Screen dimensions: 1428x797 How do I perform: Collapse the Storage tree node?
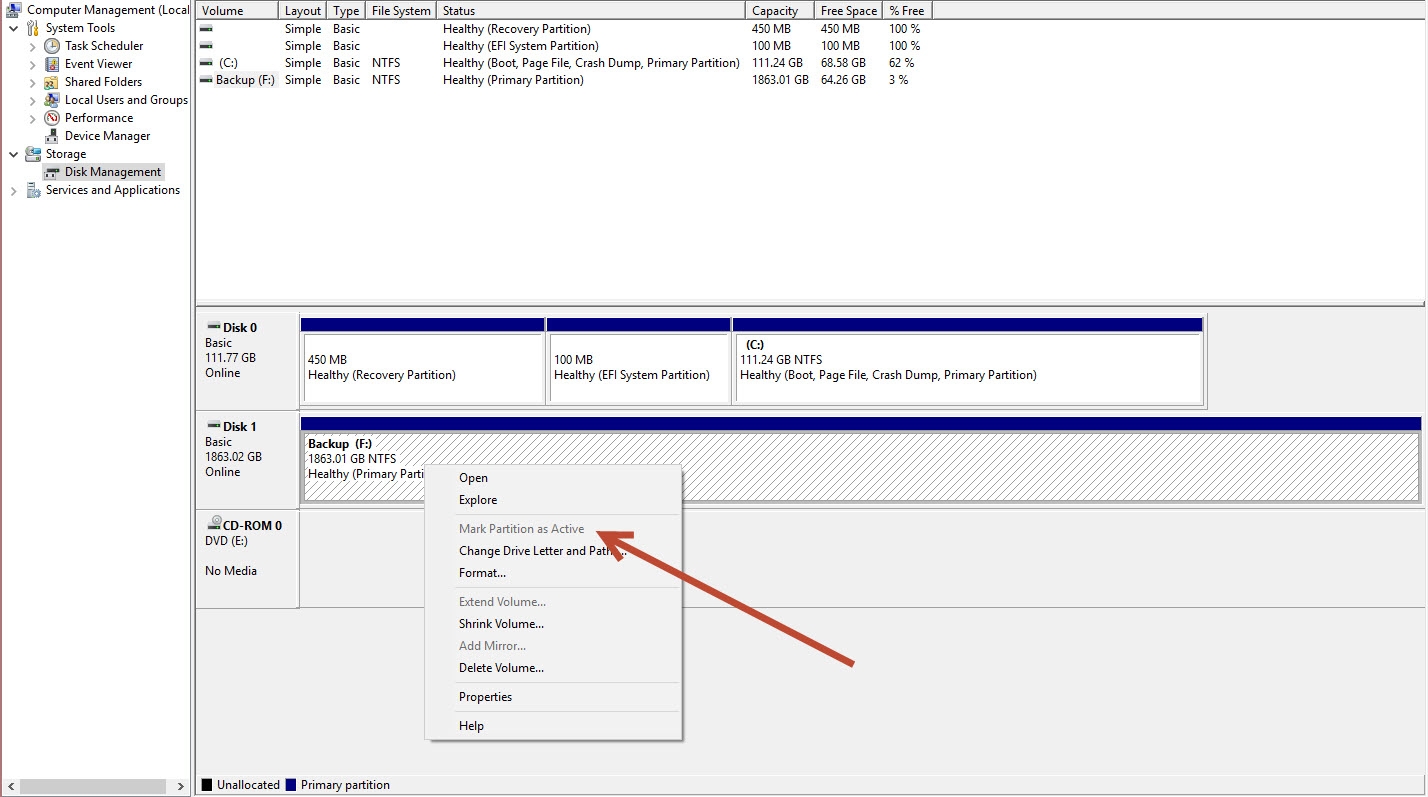coord(13,154)
